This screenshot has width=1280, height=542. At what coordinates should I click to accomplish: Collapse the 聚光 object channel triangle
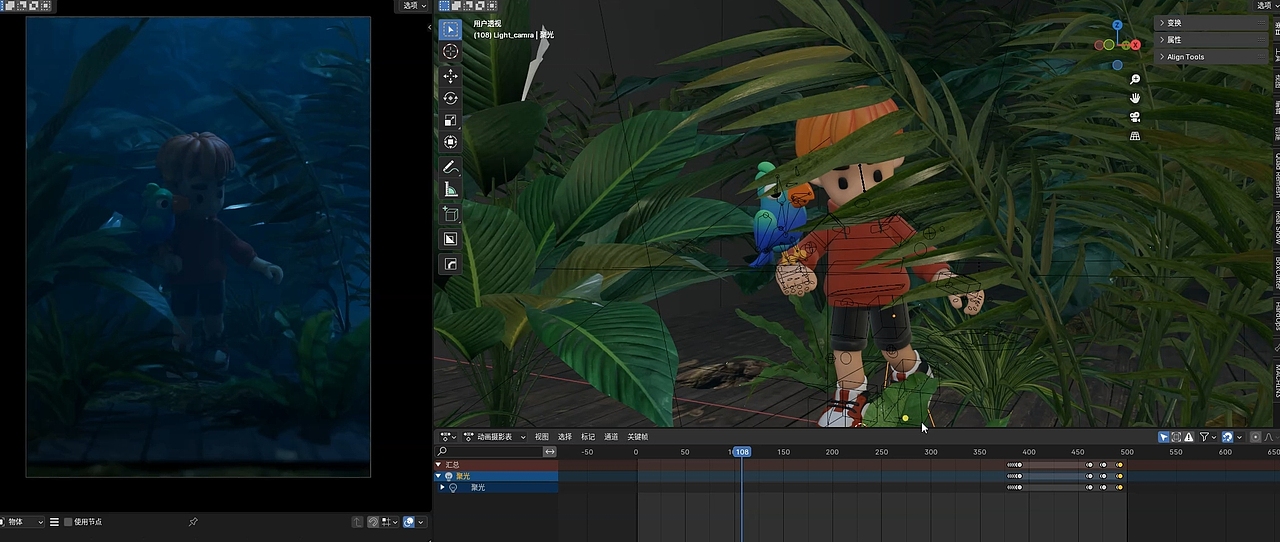click(x=438, y=476)
